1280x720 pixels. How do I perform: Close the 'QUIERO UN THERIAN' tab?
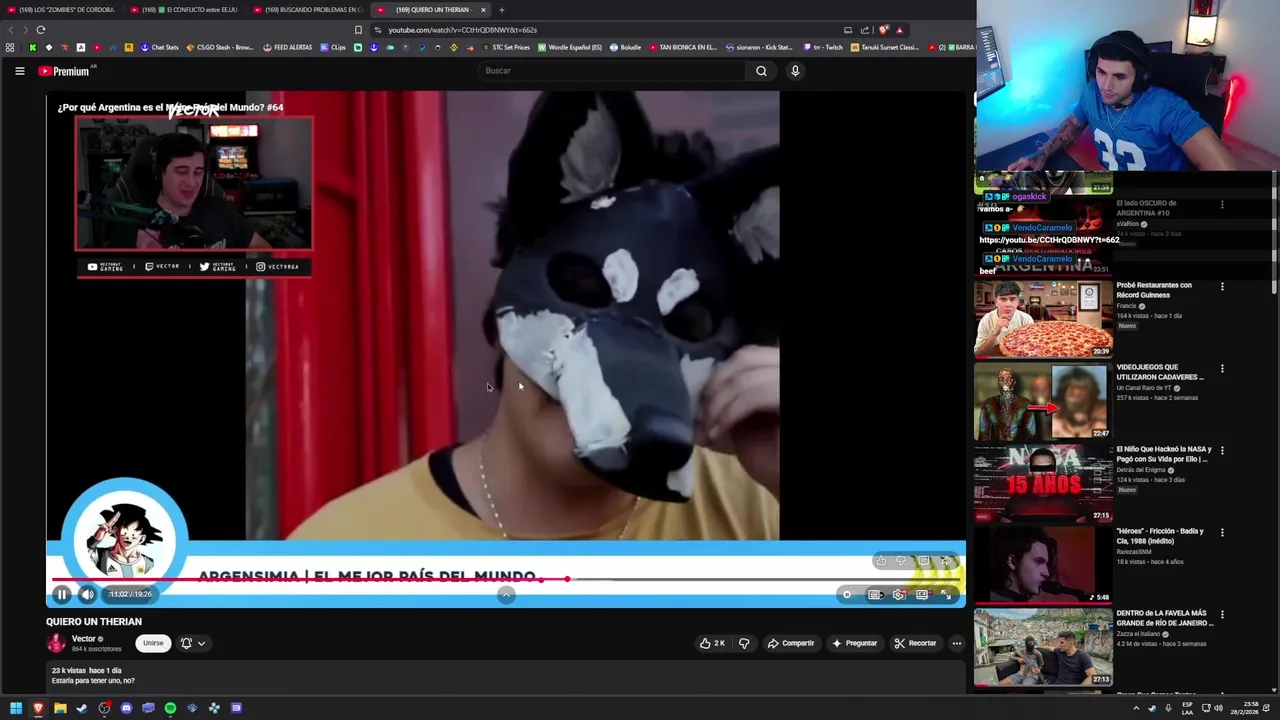(x=483, y=10)
